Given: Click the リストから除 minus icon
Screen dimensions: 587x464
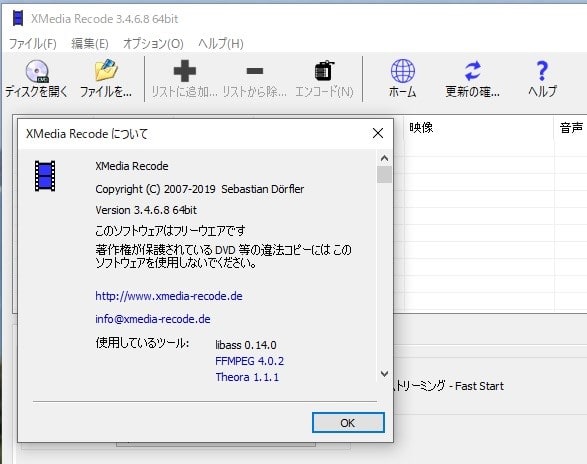Looking at the screenshot, I should pyautogui.click(x=255, y=71).
